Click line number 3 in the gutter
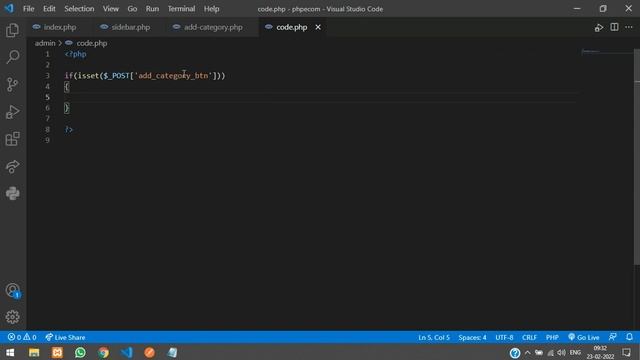Image resolution: width=640 pixels, height=360 pixels. pos(48,76)
